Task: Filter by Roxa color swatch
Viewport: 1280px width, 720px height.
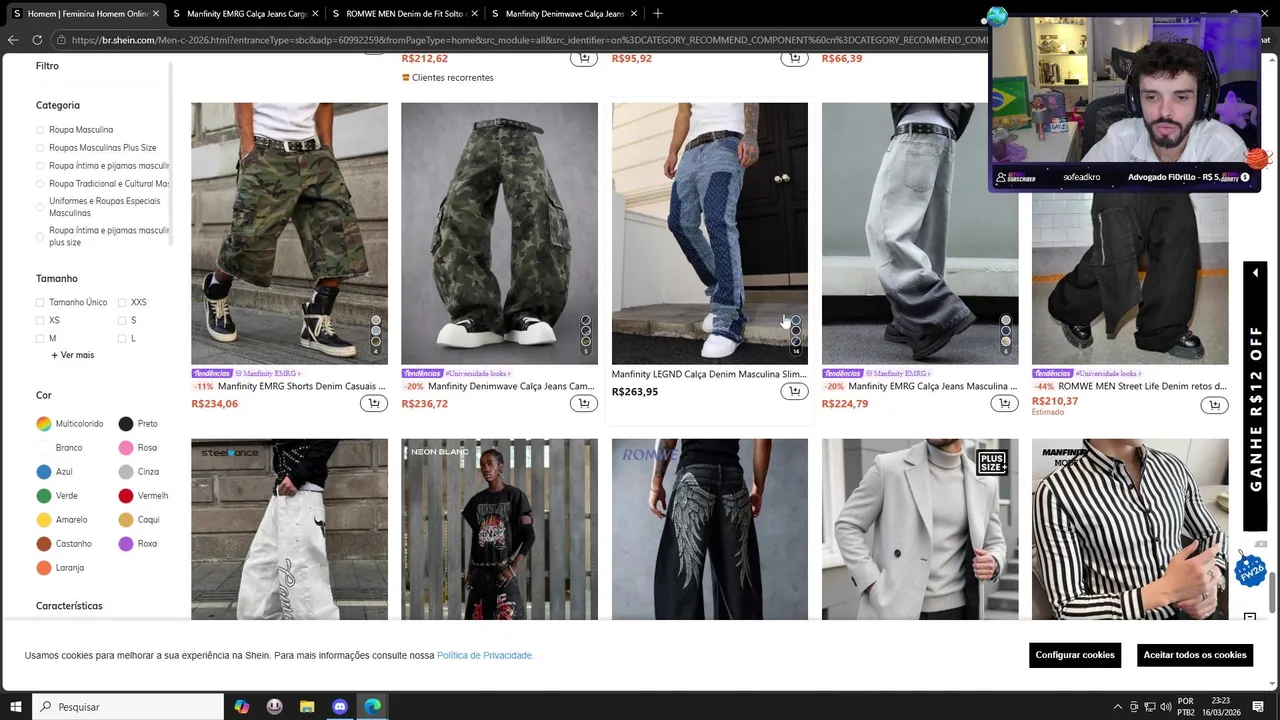Action: [x=126, y=544]
